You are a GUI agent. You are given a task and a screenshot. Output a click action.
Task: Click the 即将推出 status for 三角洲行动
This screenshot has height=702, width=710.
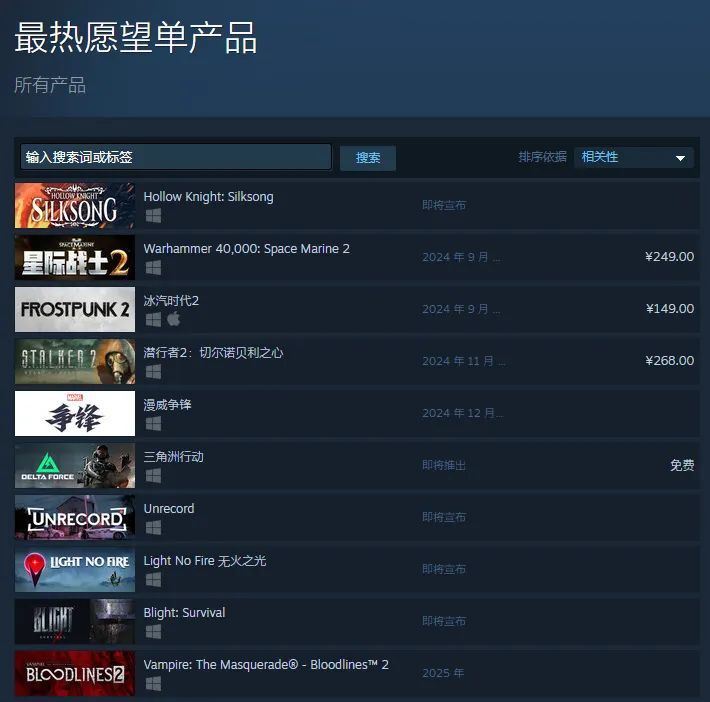[x=444, y=465]
